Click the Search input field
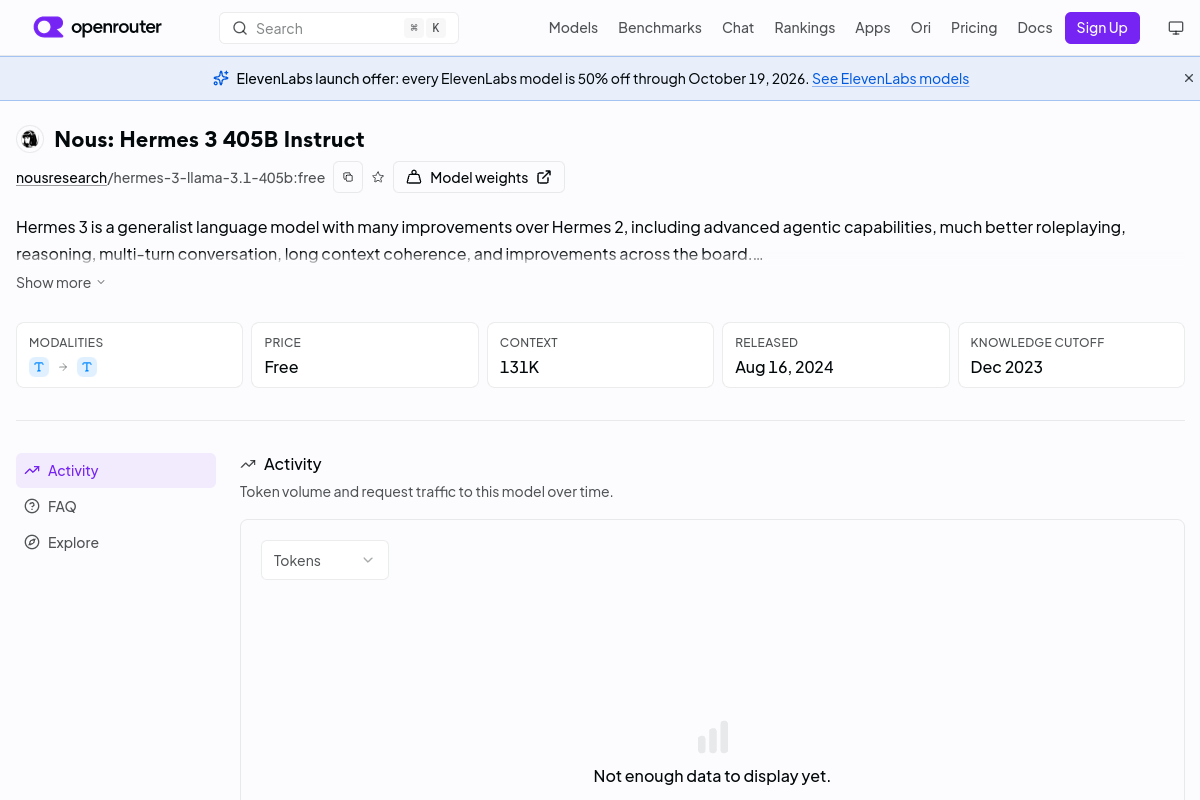This screenshot has width=1200, height=800. 339,28
